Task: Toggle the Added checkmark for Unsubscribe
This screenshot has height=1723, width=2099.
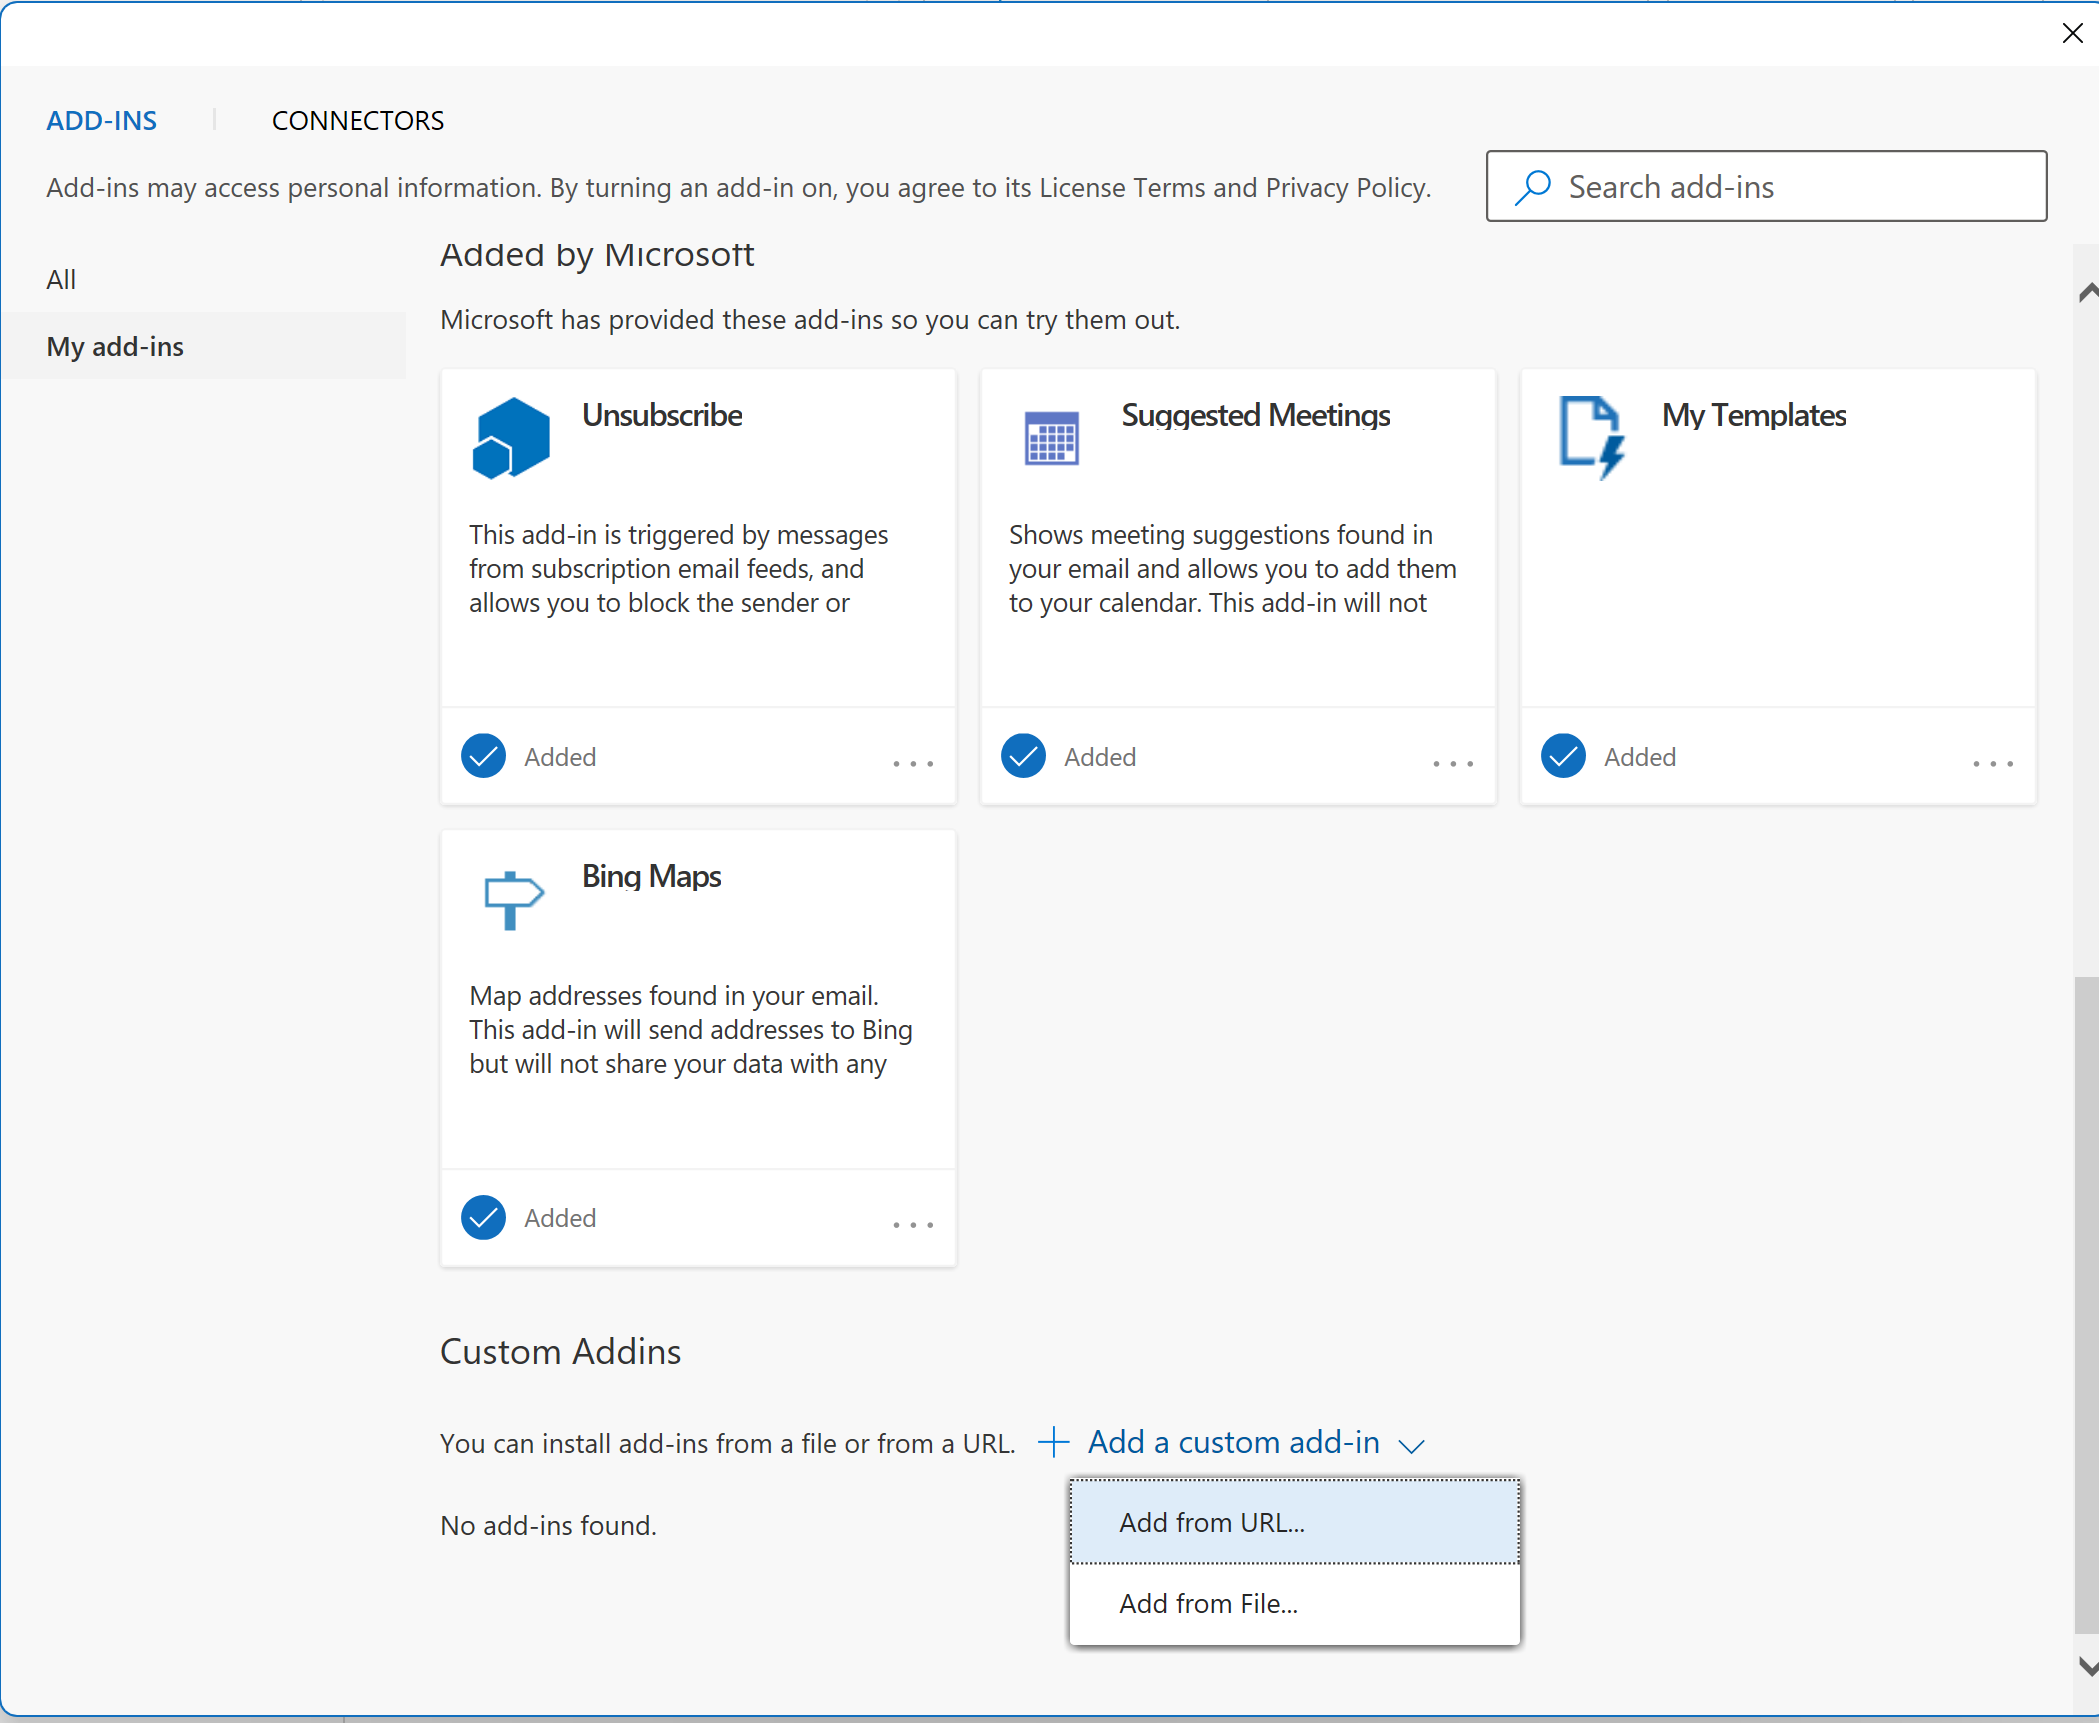Action: [x=483, y=756]
